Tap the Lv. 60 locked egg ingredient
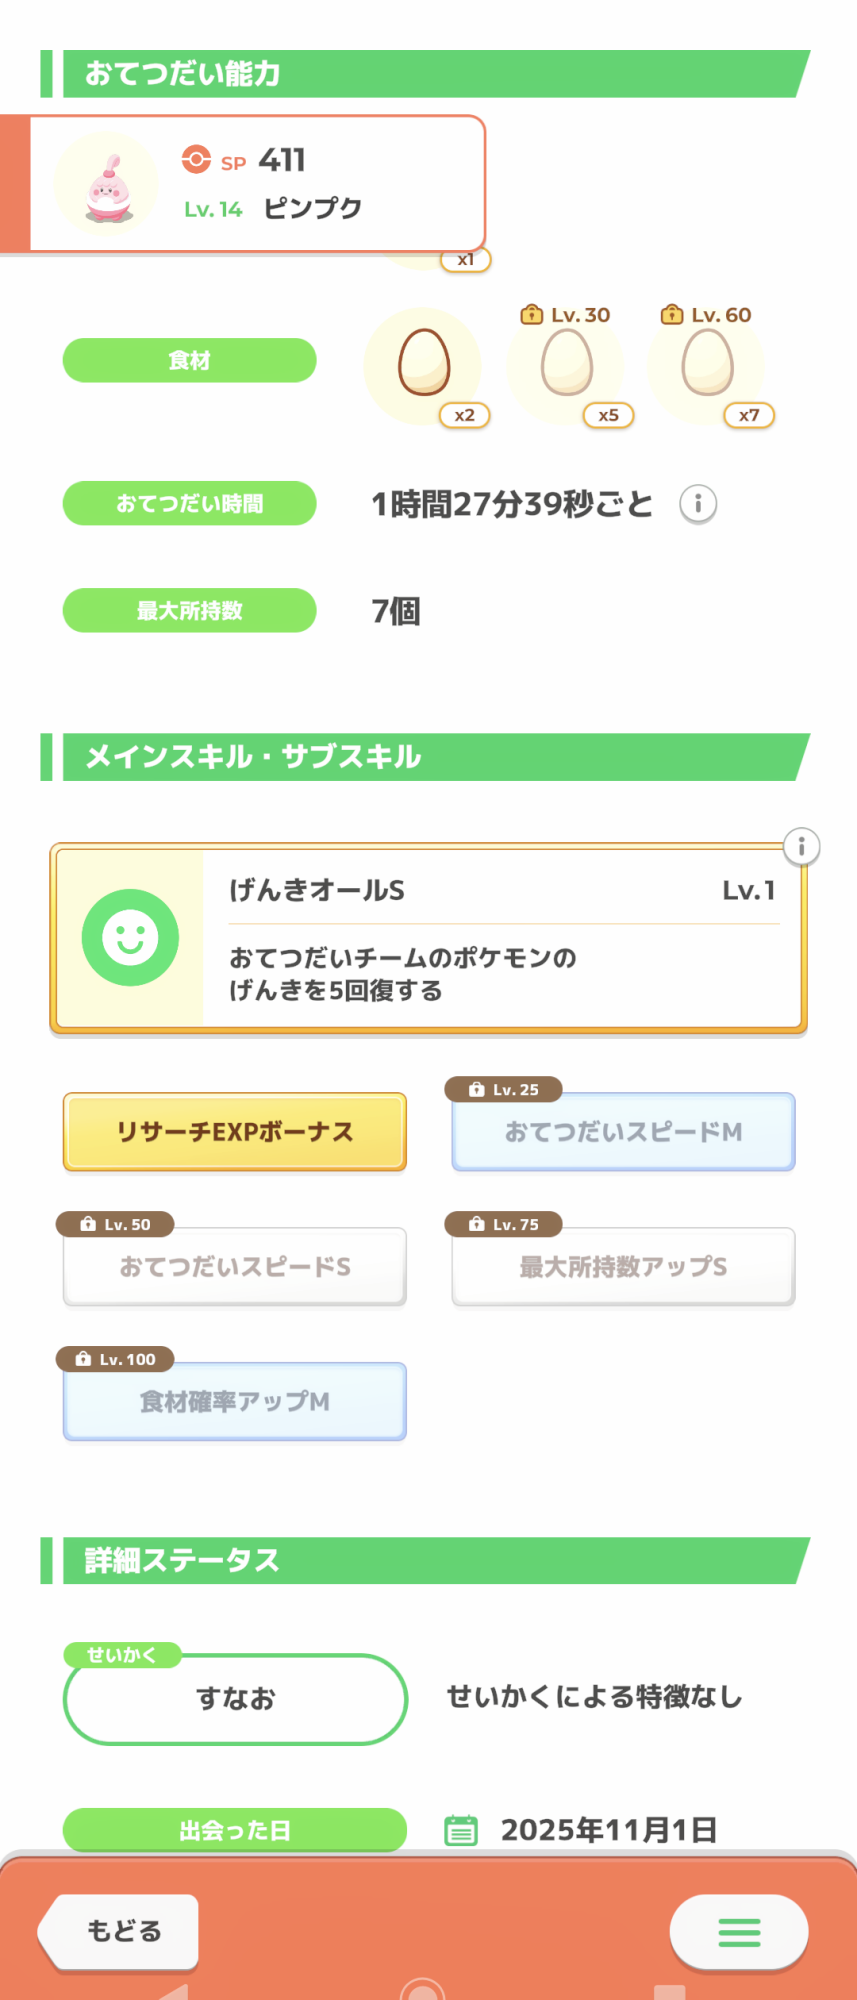This screenshot has height=2000, width=857. (707, 364)
